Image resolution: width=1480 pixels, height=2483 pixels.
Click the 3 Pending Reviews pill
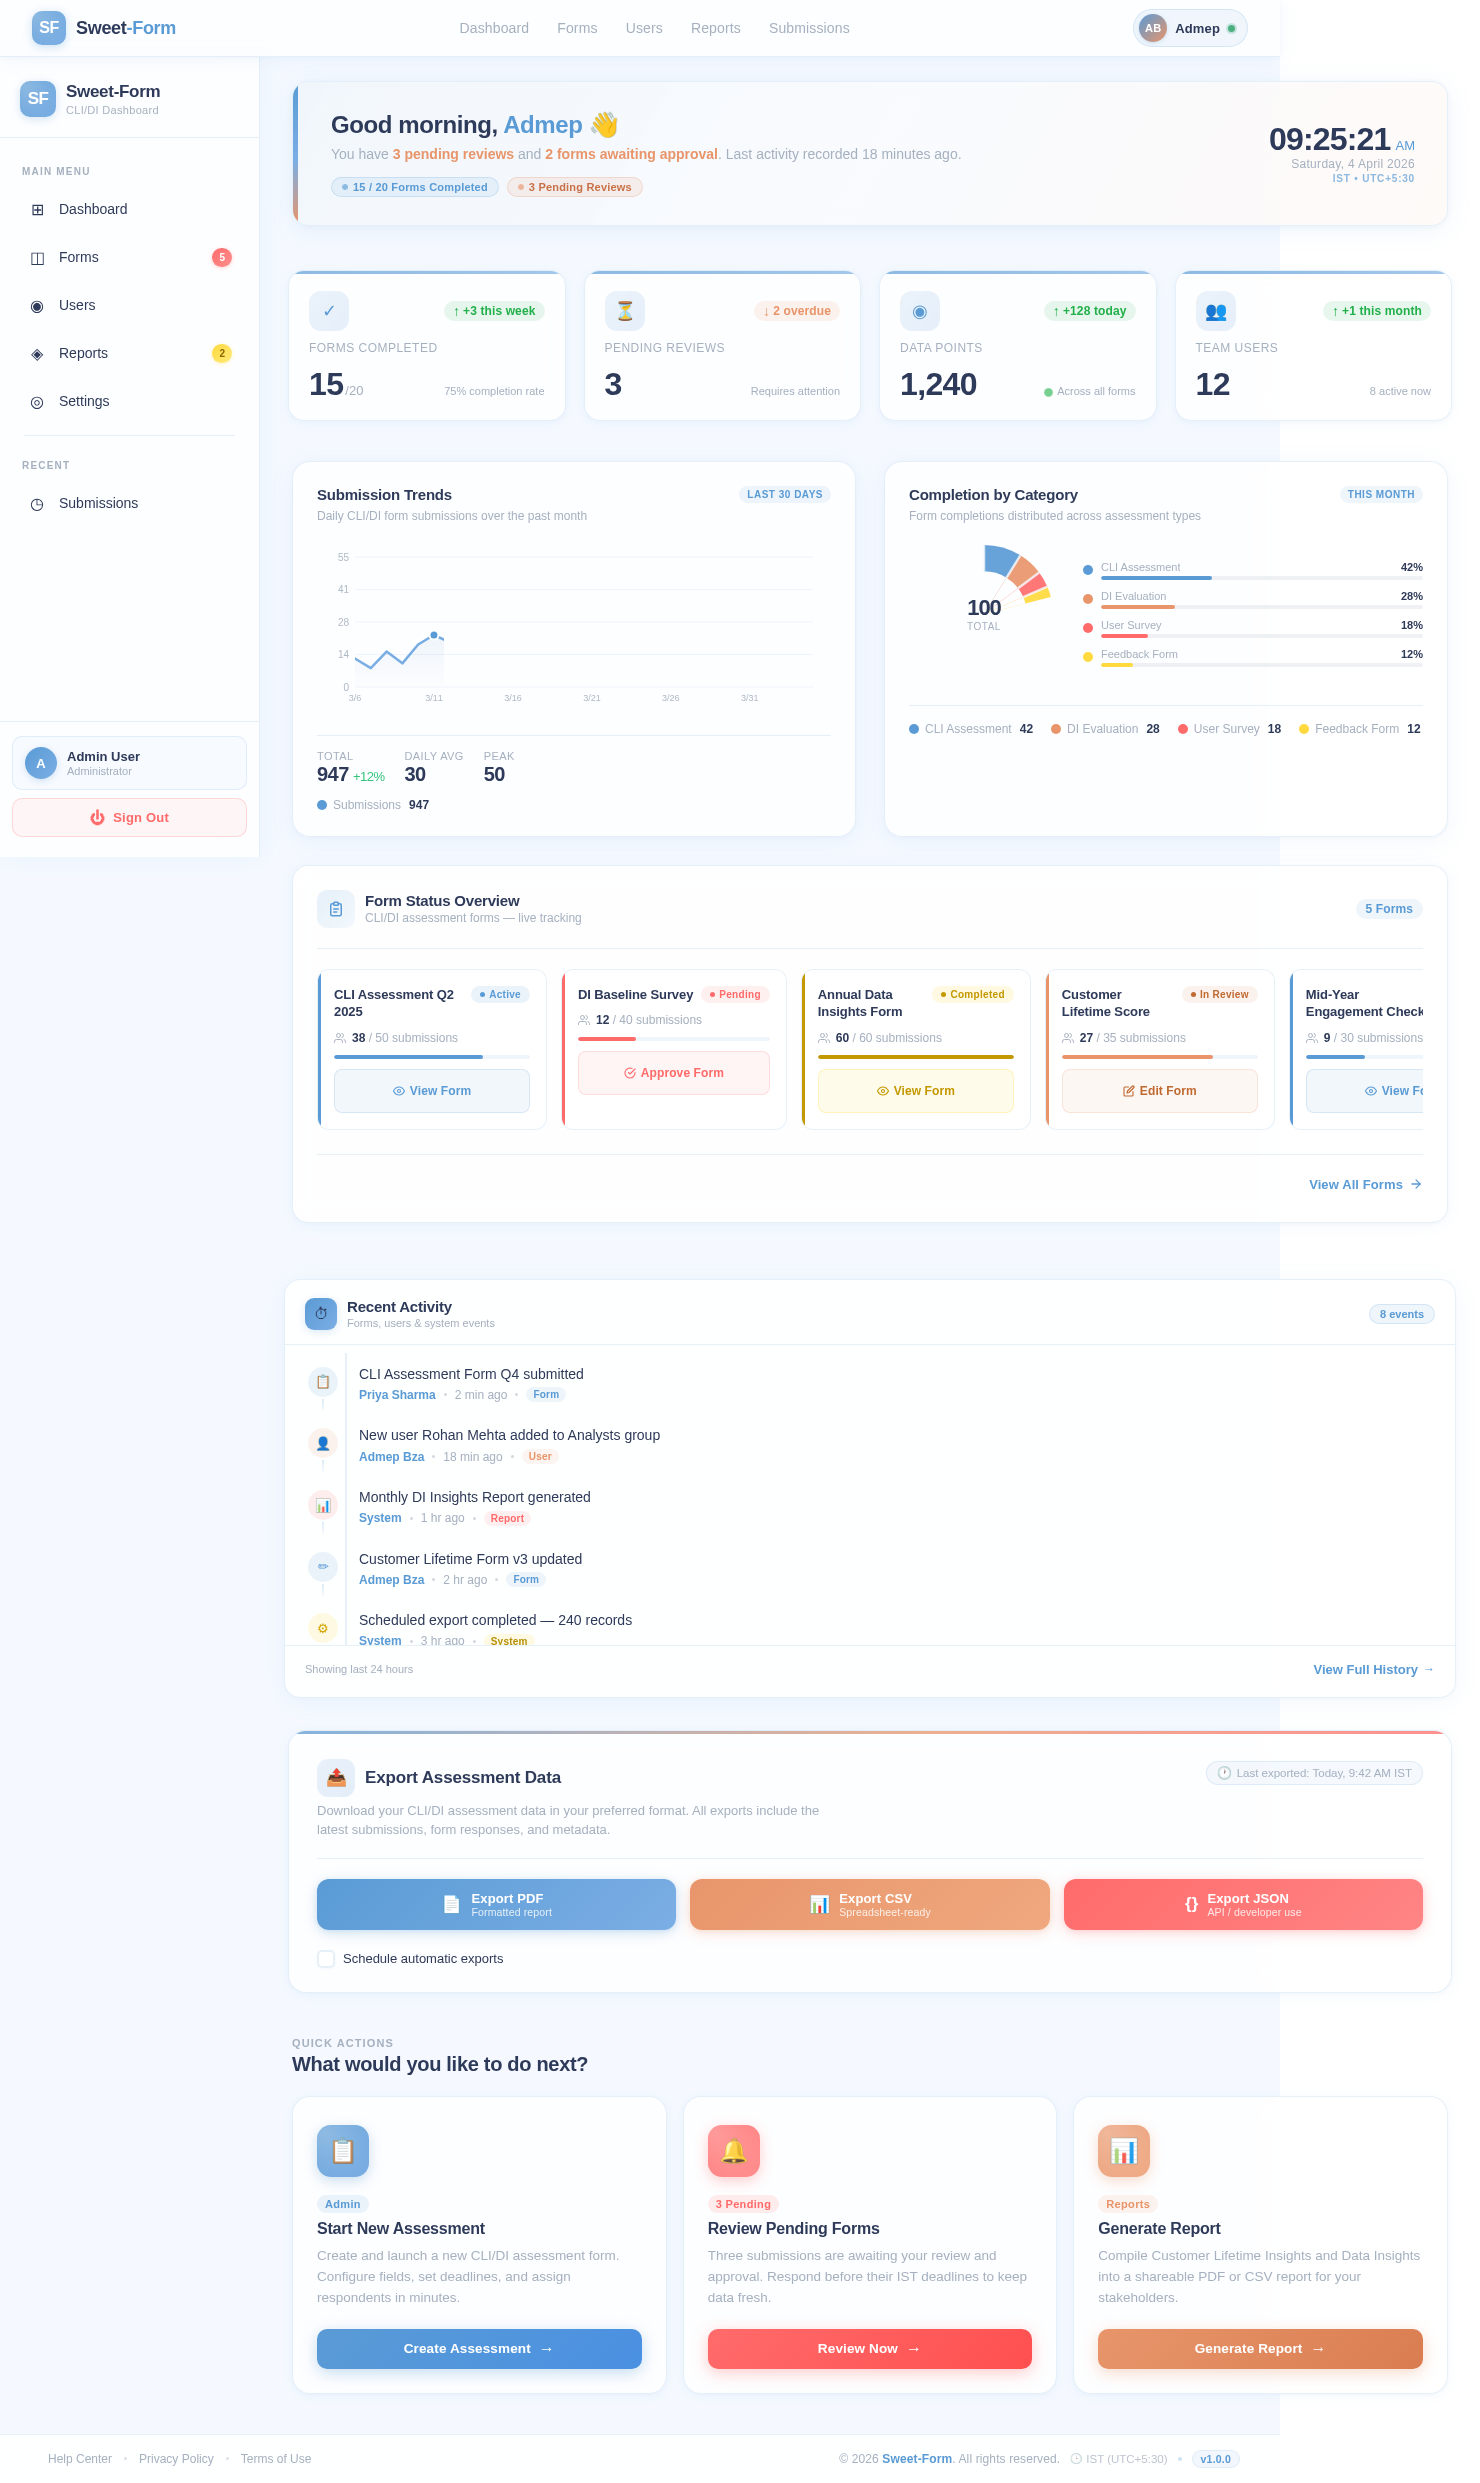[x=575, y=187]
